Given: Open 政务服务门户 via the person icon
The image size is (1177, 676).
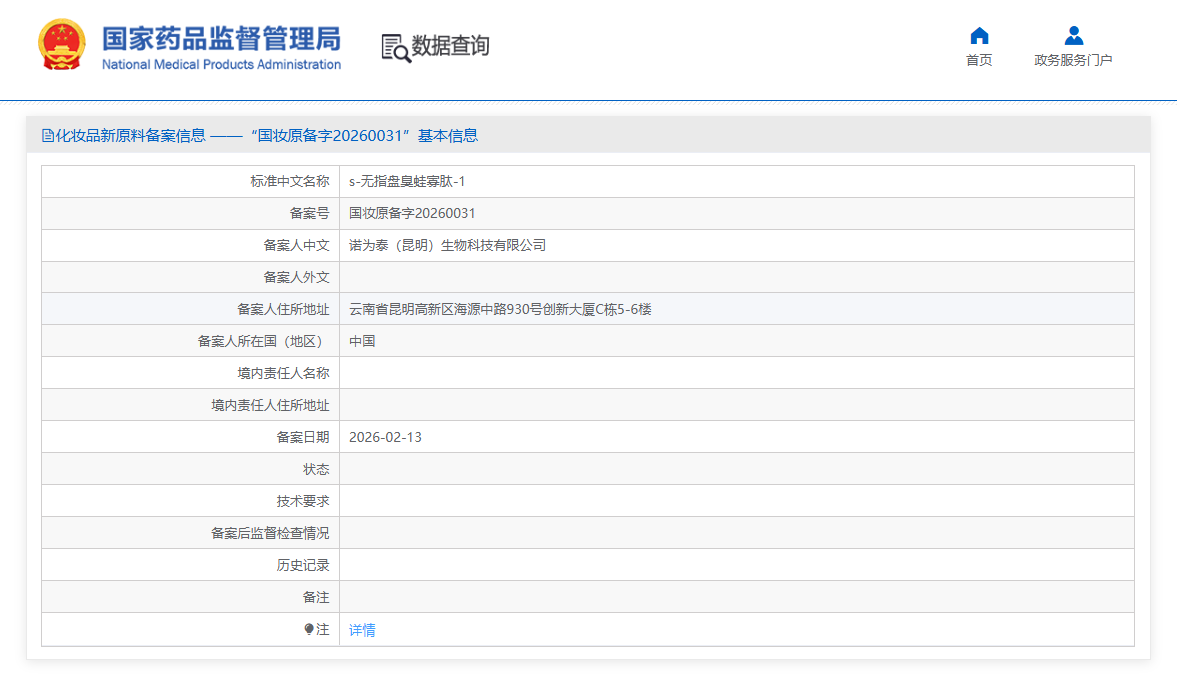Looking at the screenshot, I should [x=1073, y=36].
